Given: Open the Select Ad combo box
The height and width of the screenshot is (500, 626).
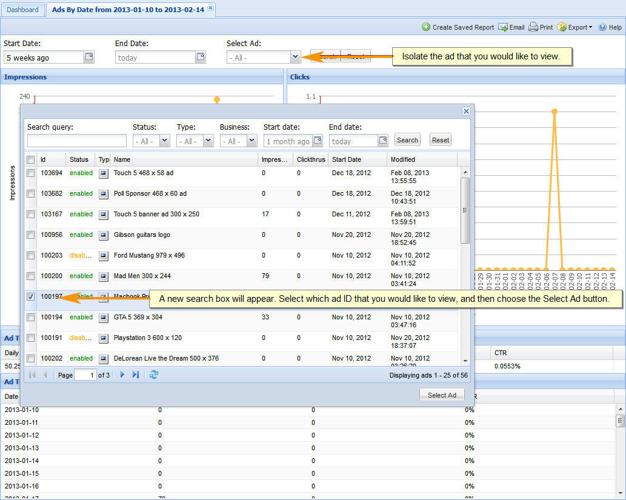Looking at the screenshot, I should (x=294, y=58).
